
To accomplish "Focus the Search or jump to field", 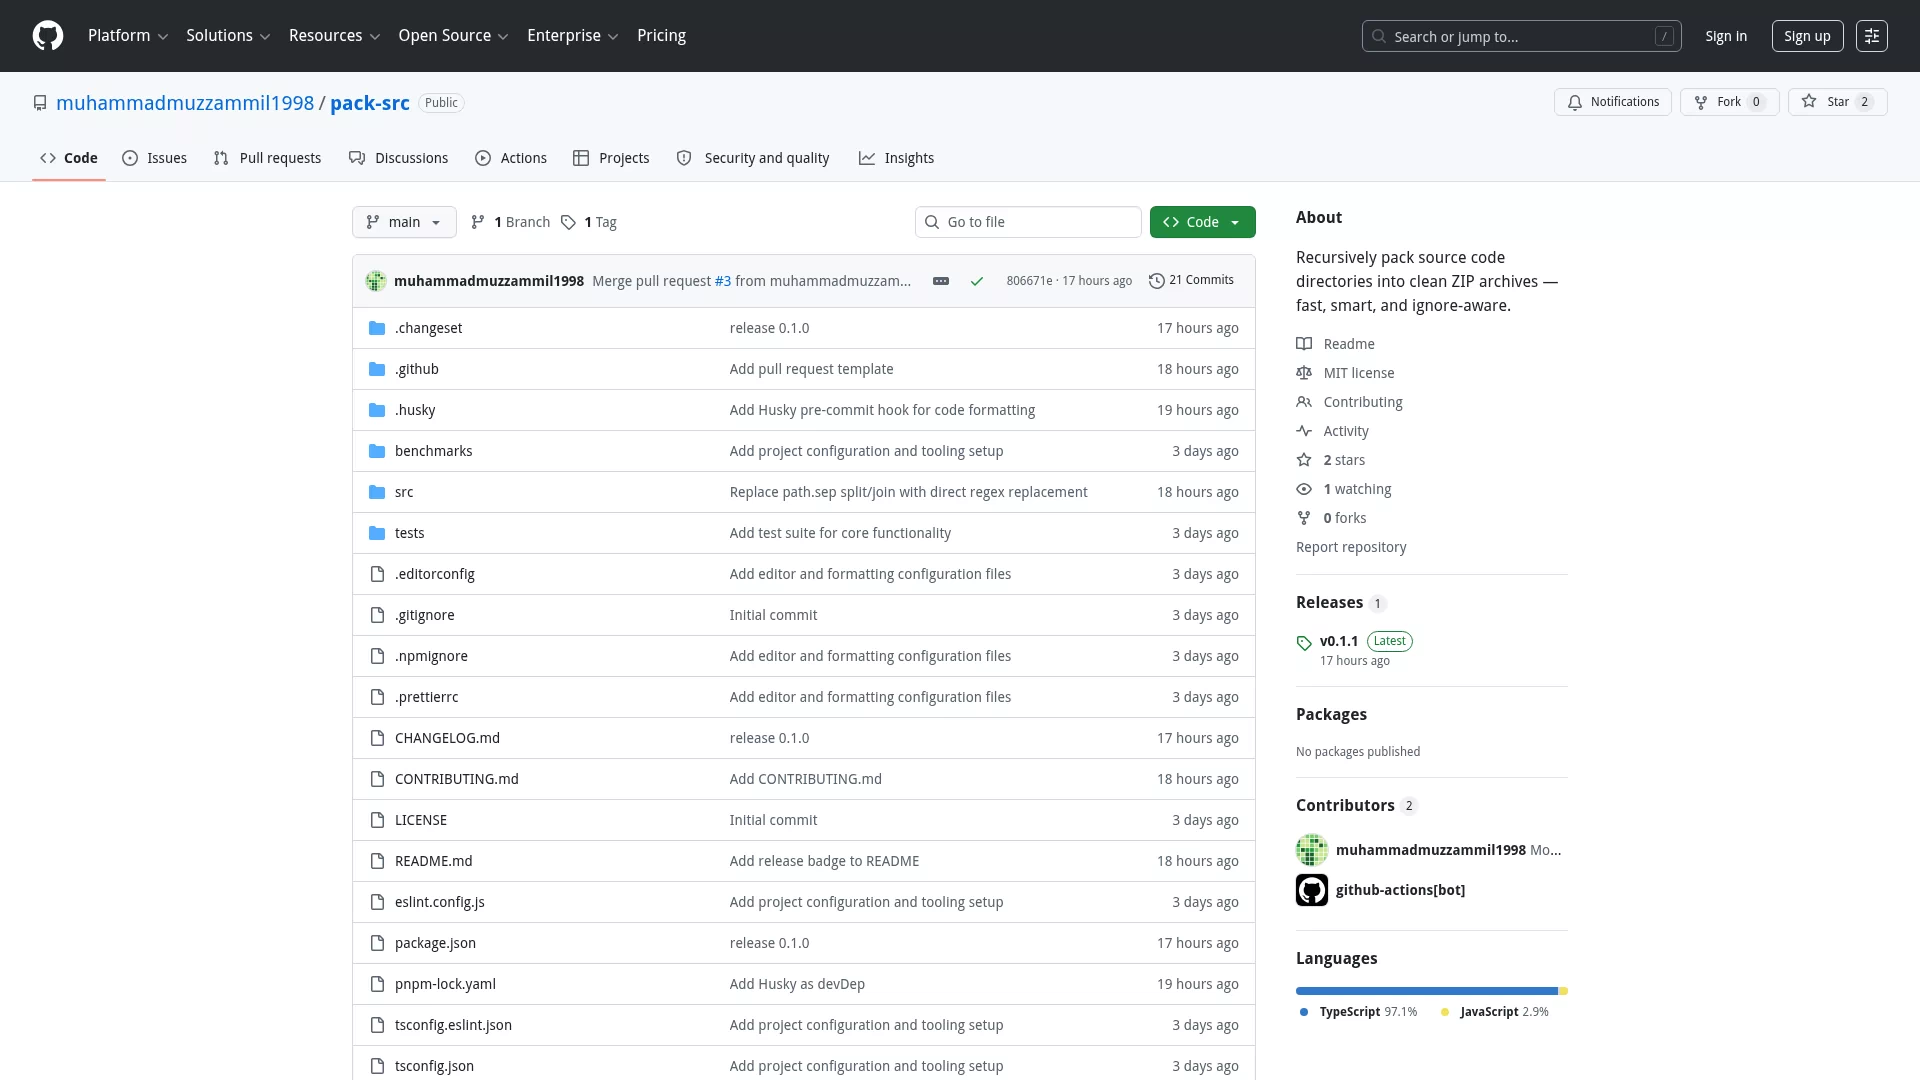I will [1521, 36].
